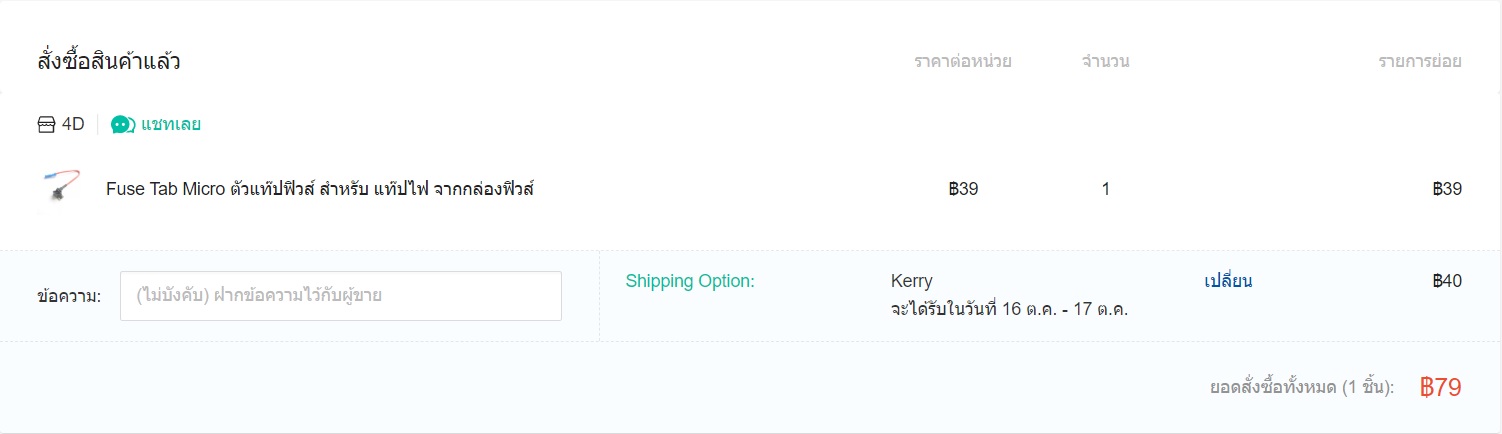Click the Shipping Option label
This screenshot has height=434, width=1502.
point(690,281)
